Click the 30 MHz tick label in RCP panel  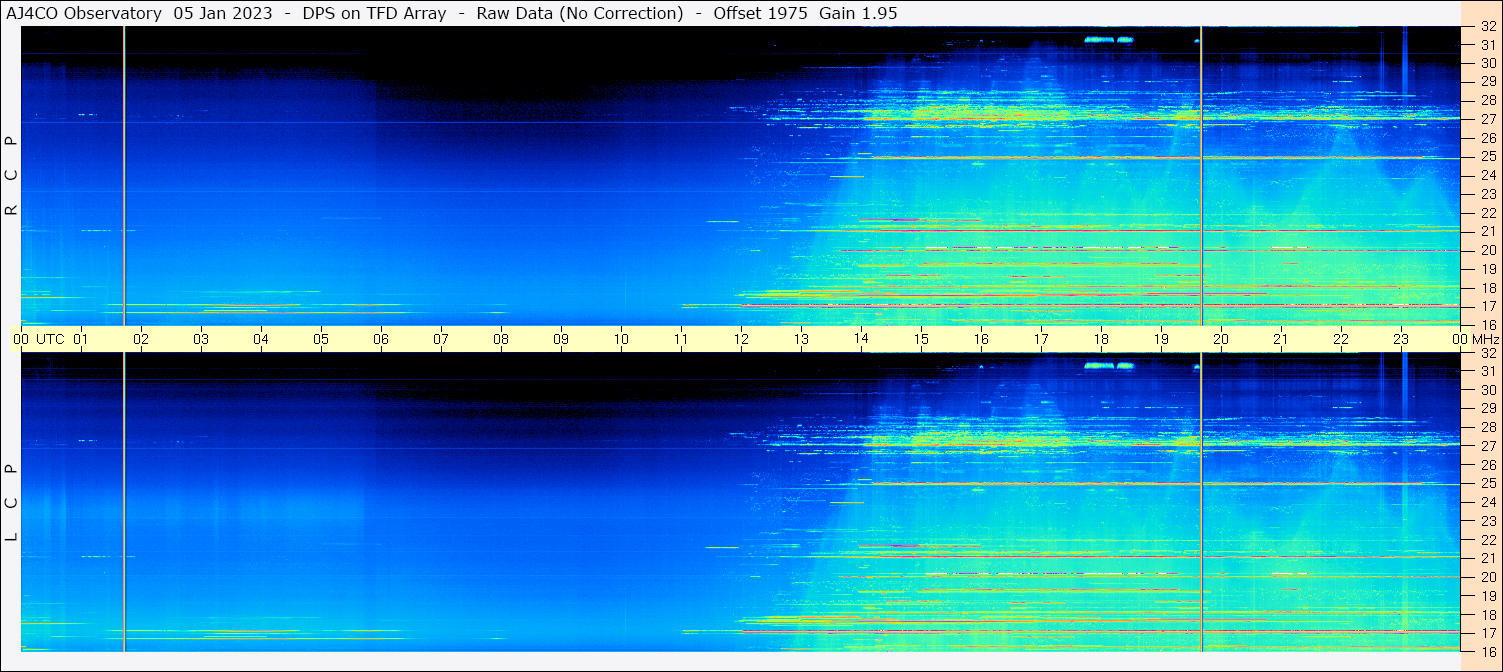(x=1488, y=63)
